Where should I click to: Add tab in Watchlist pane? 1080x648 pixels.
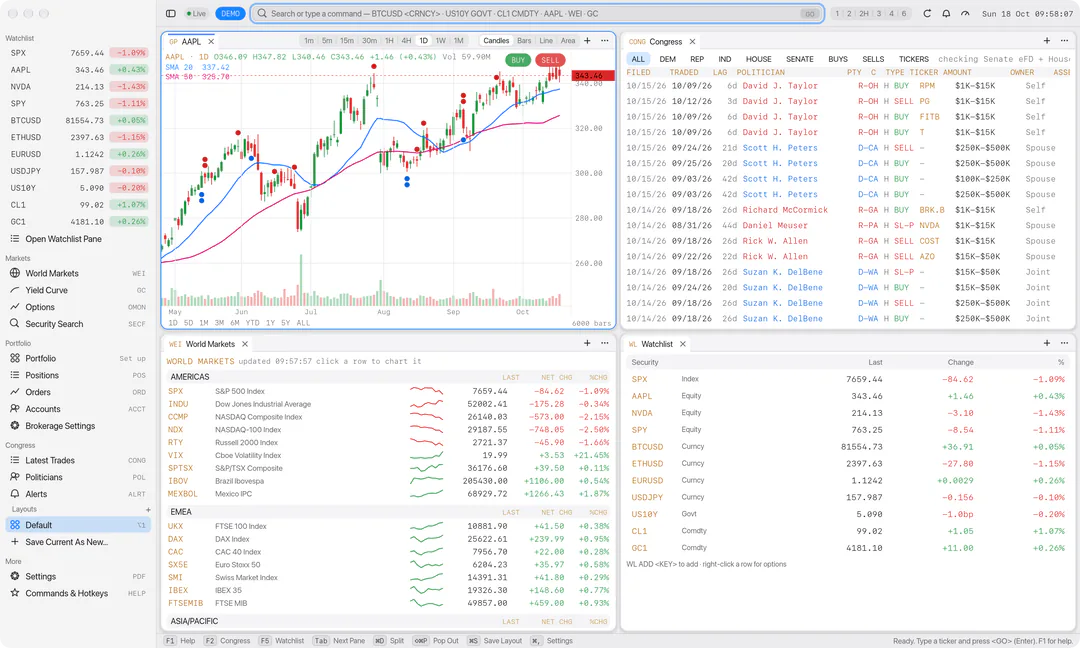point(1047,343)
